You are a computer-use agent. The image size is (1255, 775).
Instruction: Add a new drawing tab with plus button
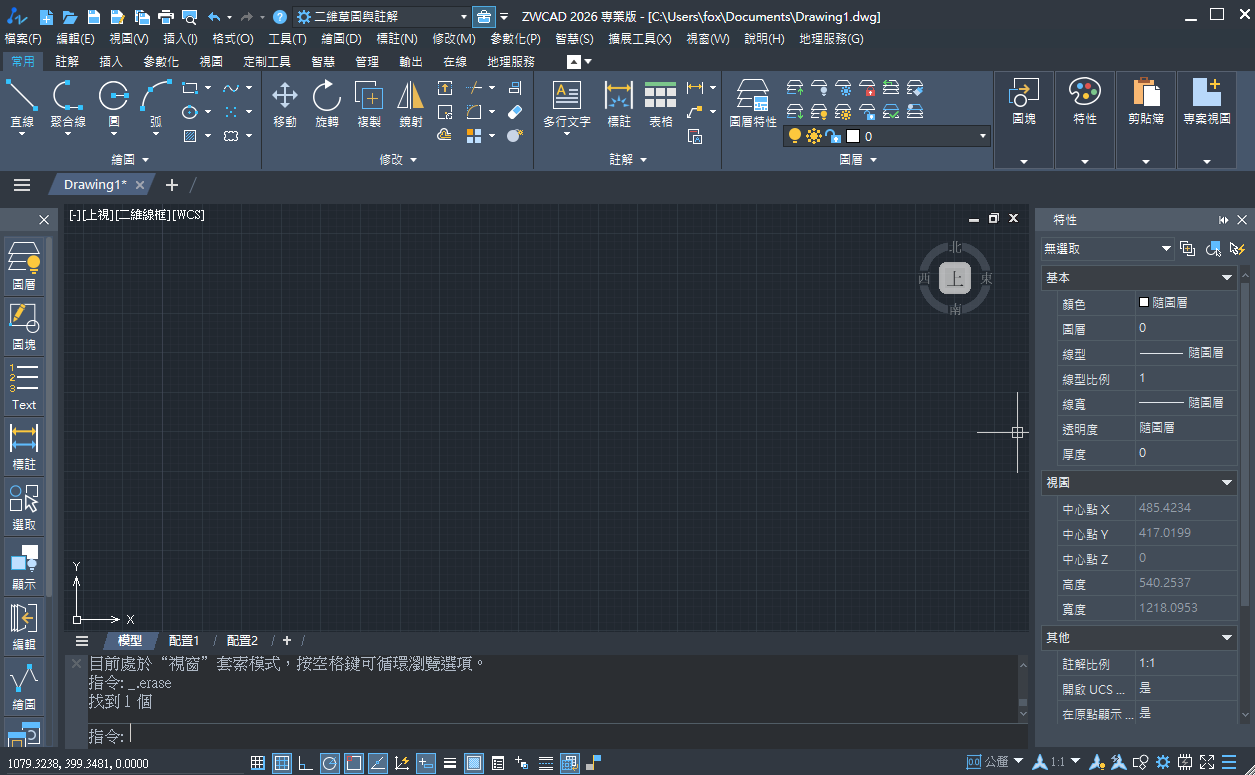click(x=172, y=185)
